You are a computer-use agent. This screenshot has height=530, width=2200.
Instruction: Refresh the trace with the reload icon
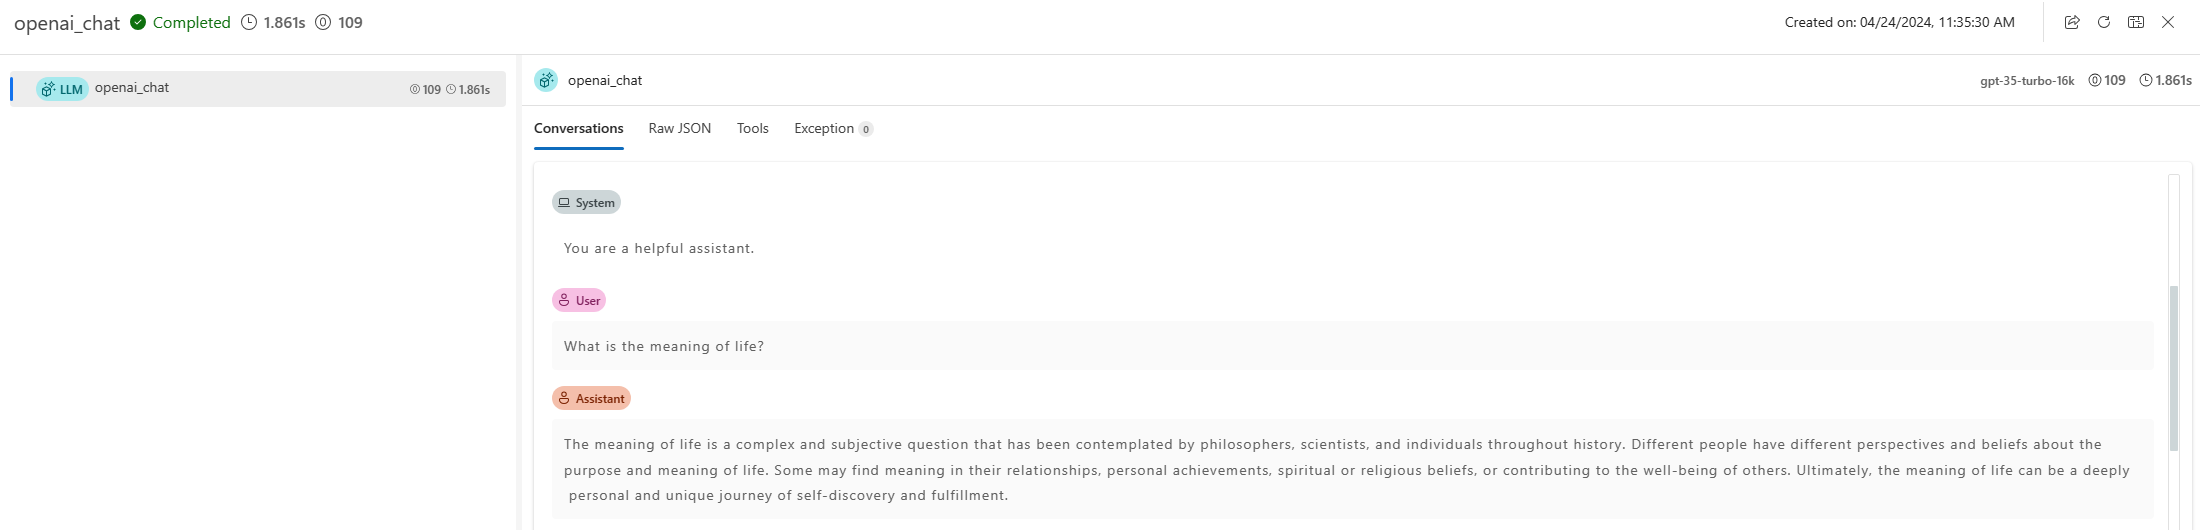tap(2104, 22)
